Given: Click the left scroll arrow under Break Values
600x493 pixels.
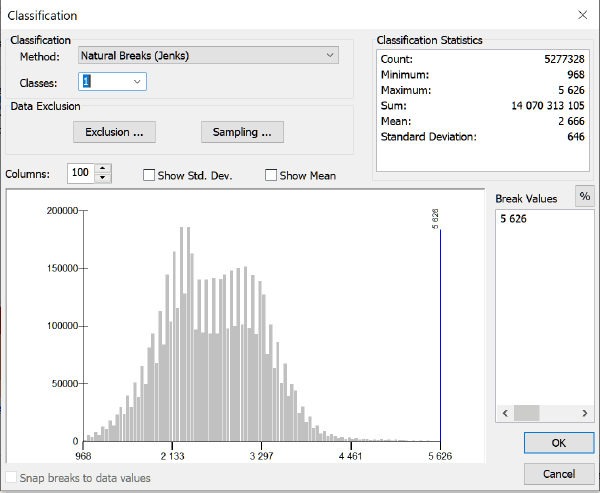Looking at the screenshot, I should [x=504, y=412].
